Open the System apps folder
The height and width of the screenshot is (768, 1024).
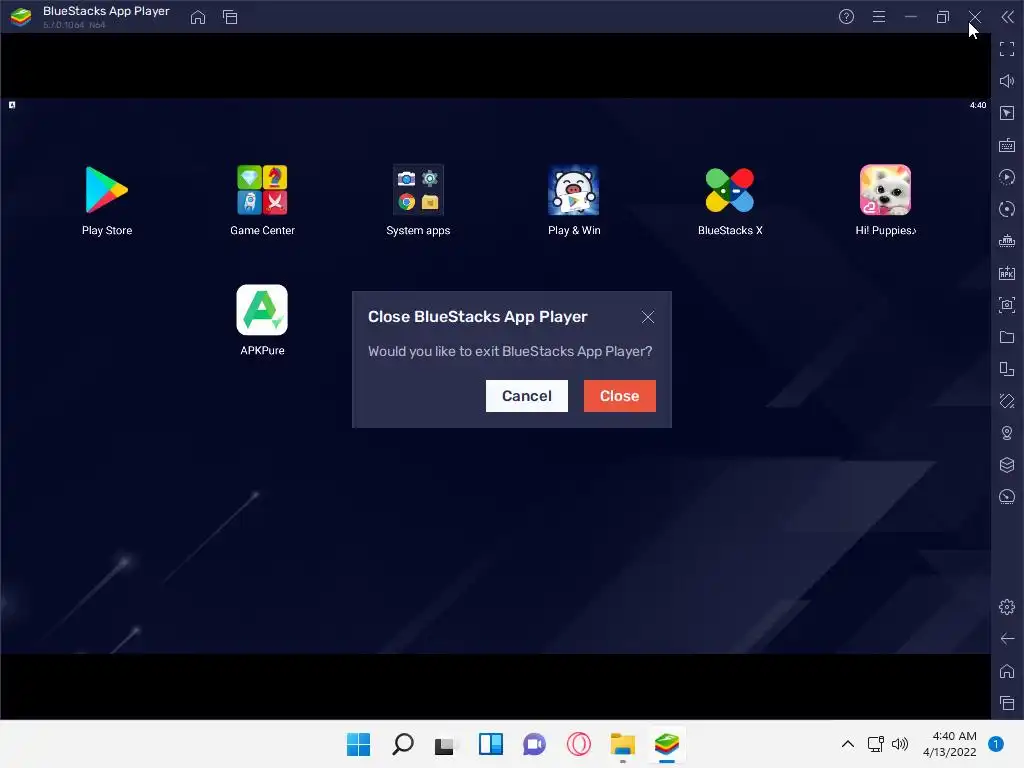point(418,190)
